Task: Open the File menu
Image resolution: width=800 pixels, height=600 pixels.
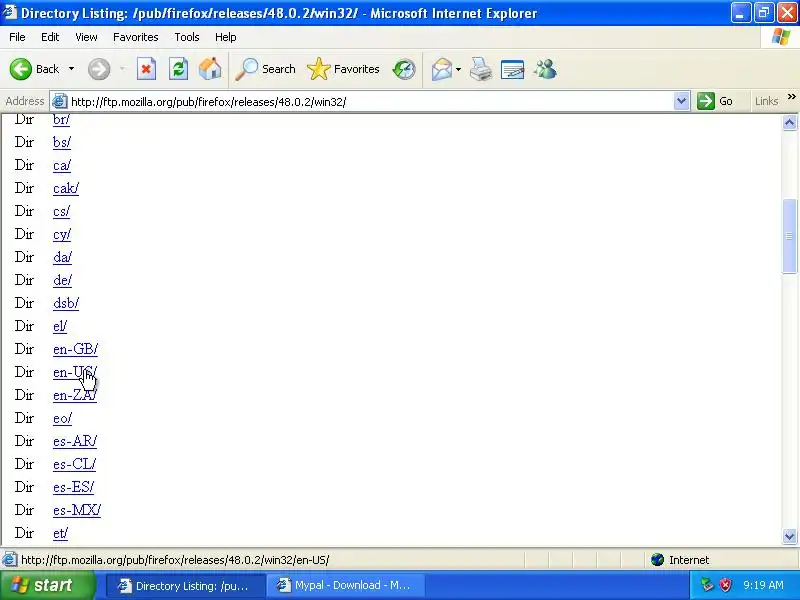Action: click(x=17, y=37)
